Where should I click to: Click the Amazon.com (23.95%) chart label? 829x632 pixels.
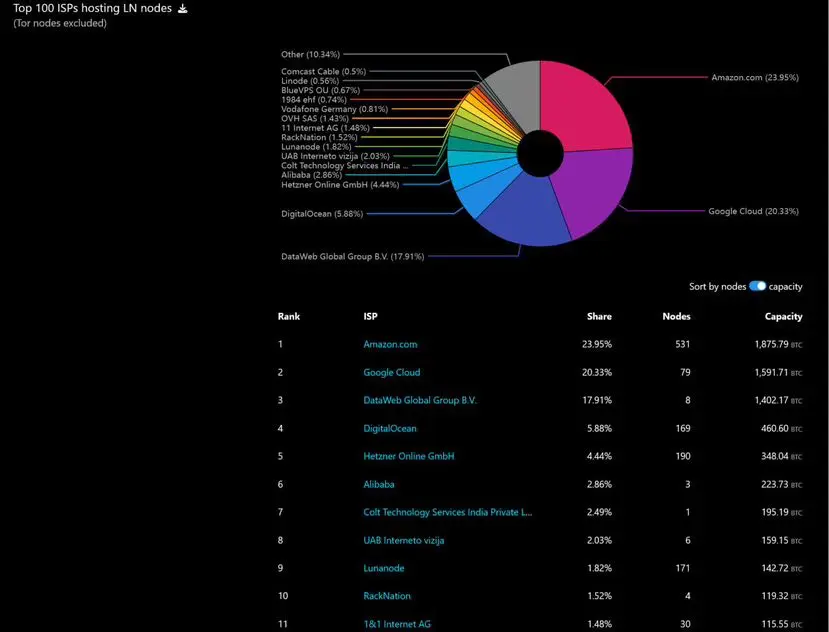(754, 77)
